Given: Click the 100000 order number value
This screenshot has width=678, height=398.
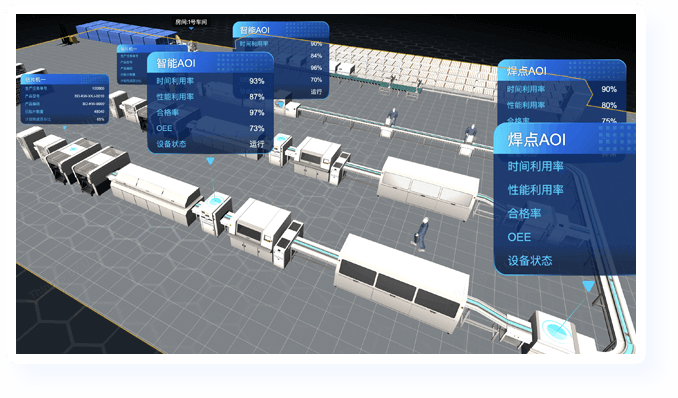Looking at the screenshot, I should click(x=98, y=88).
